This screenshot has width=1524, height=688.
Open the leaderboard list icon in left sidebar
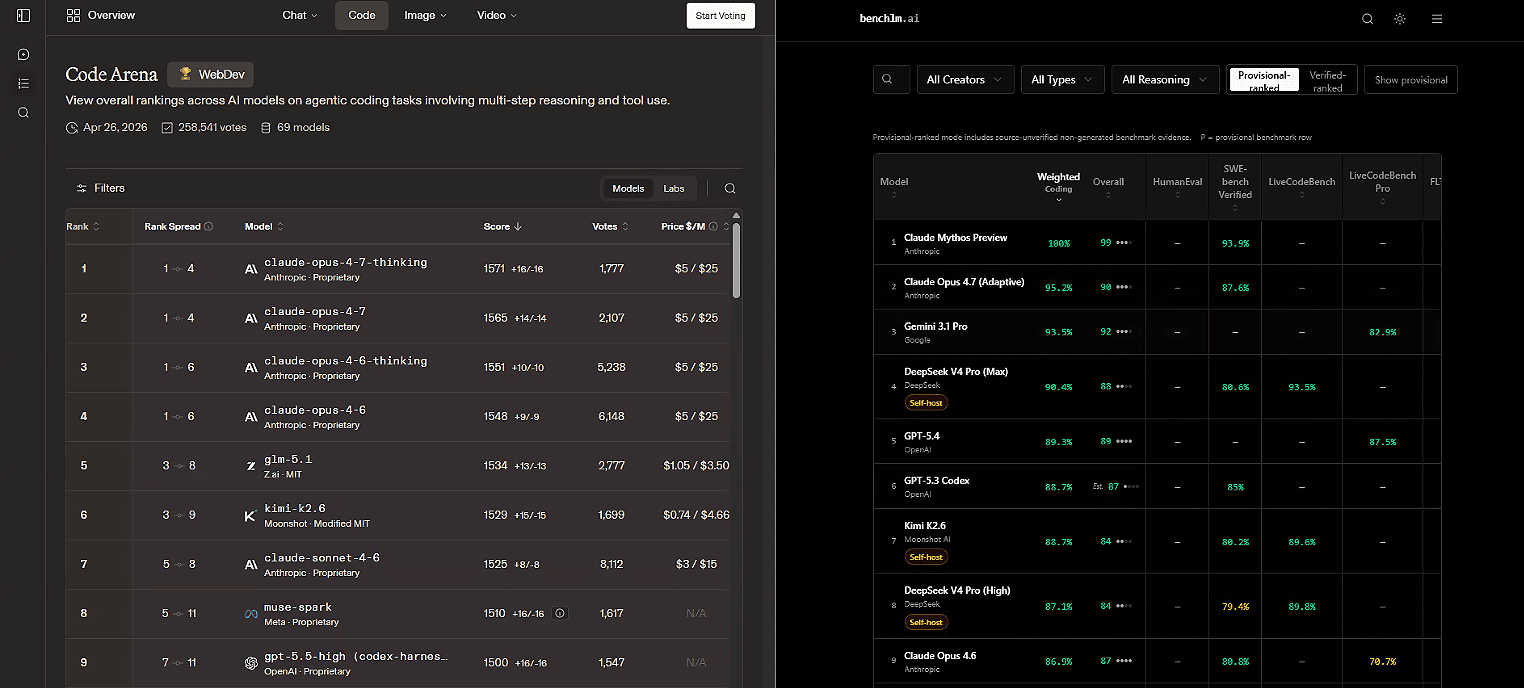[x=23, y=83]
